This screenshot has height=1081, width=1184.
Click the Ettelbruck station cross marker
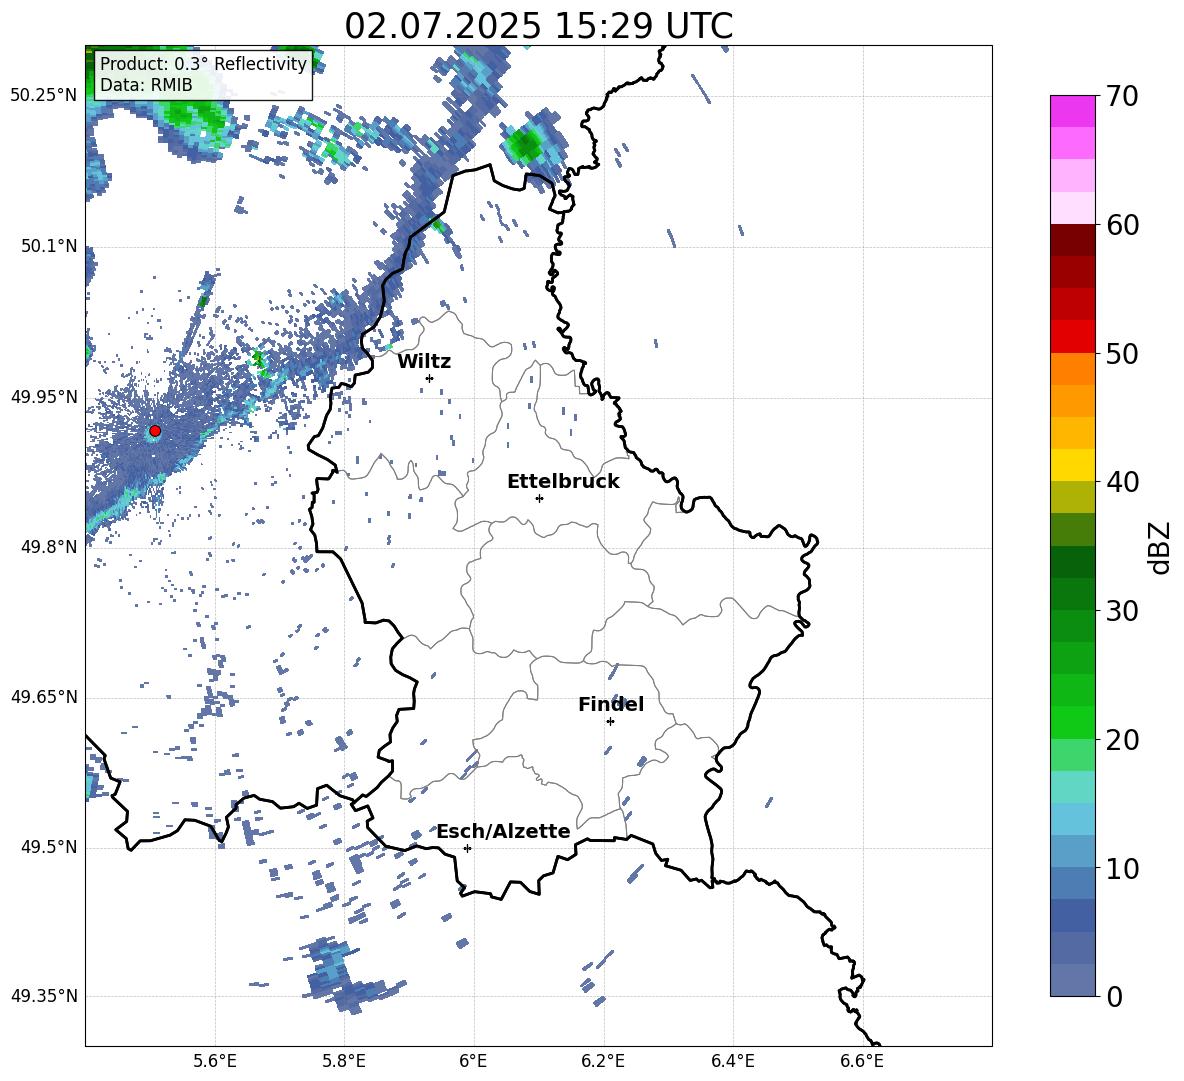click(539, 498)
